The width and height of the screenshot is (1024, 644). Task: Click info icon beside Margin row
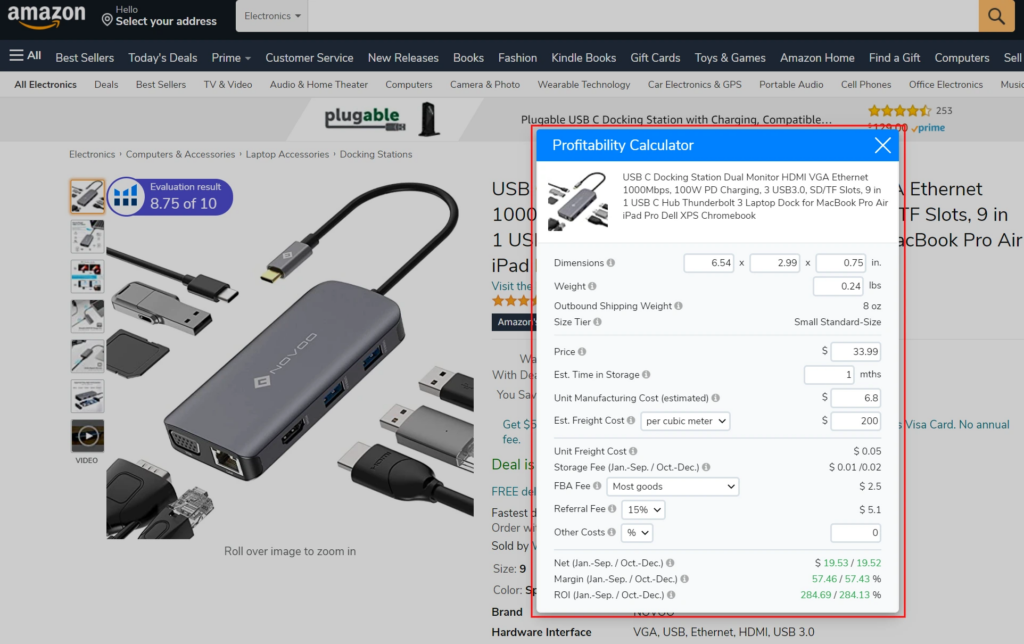coord(684,579)
